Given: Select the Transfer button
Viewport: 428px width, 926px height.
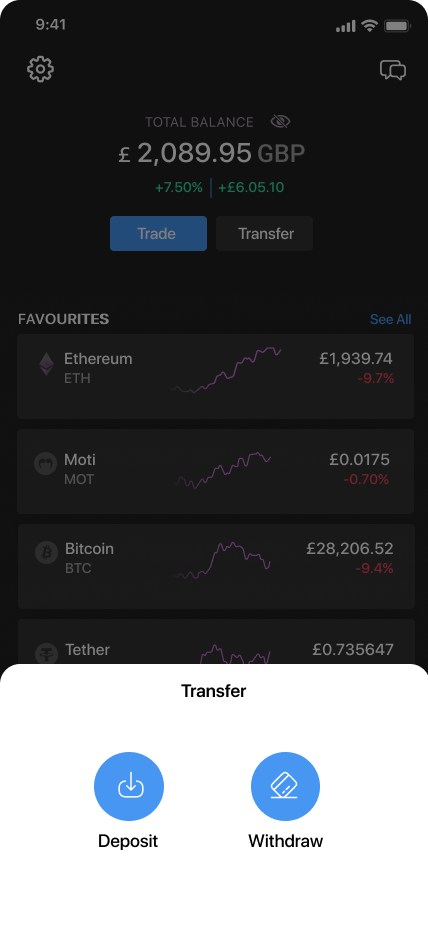Looking at the screenshot, I should (264, 233).
